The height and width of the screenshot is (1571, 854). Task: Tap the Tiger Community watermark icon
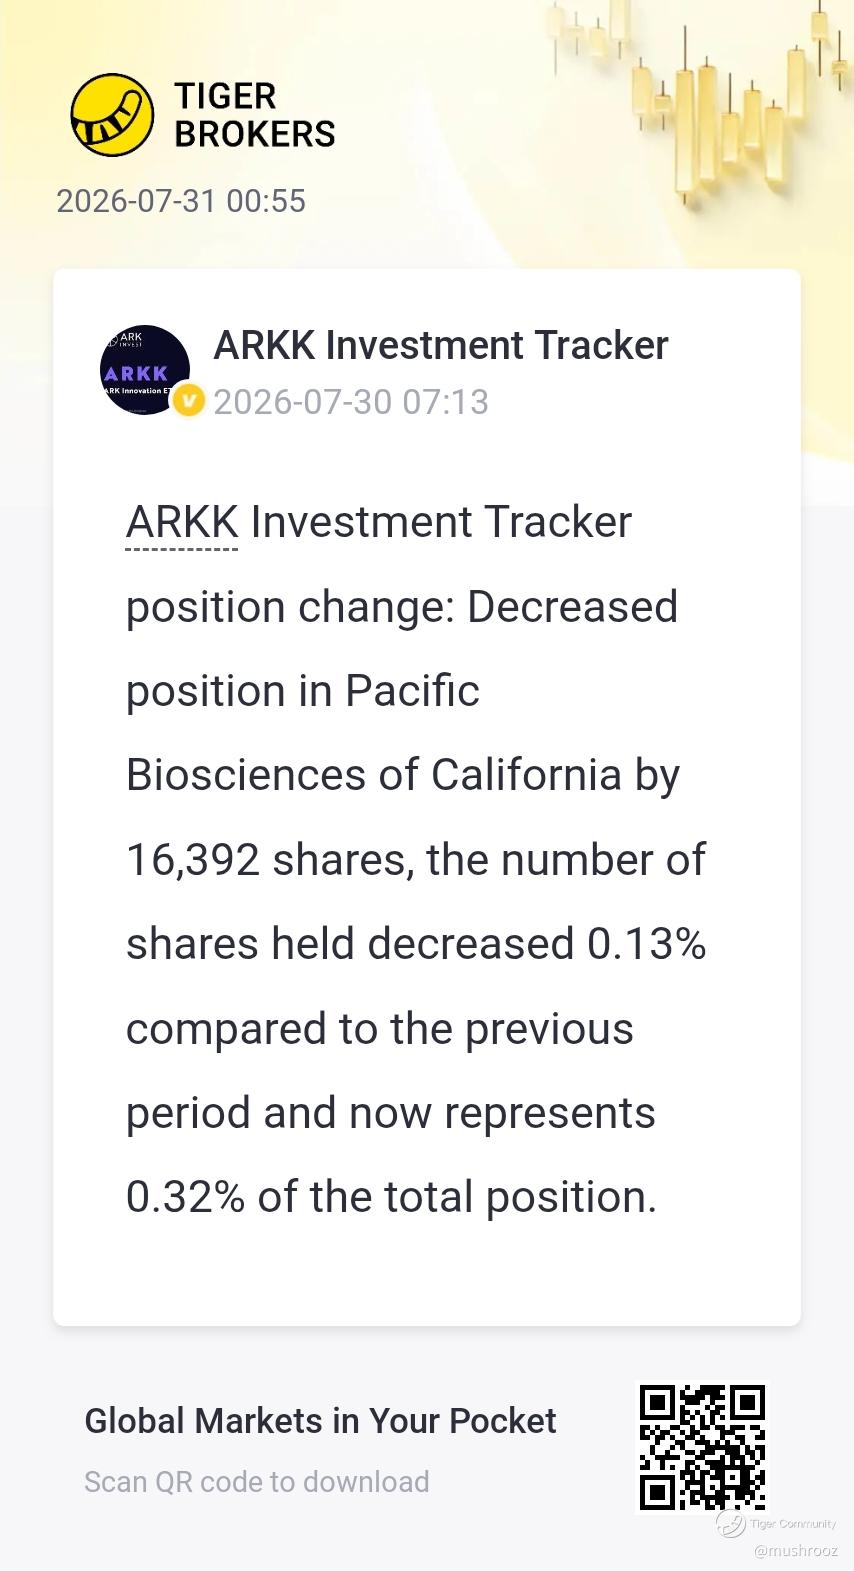coord(730,1524)
